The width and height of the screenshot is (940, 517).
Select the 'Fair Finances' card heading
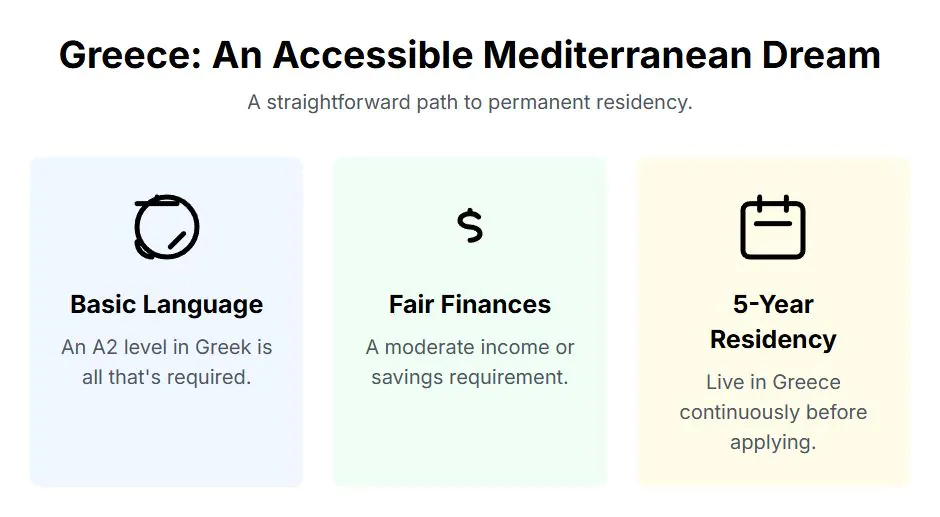click(x=470, y=305)
